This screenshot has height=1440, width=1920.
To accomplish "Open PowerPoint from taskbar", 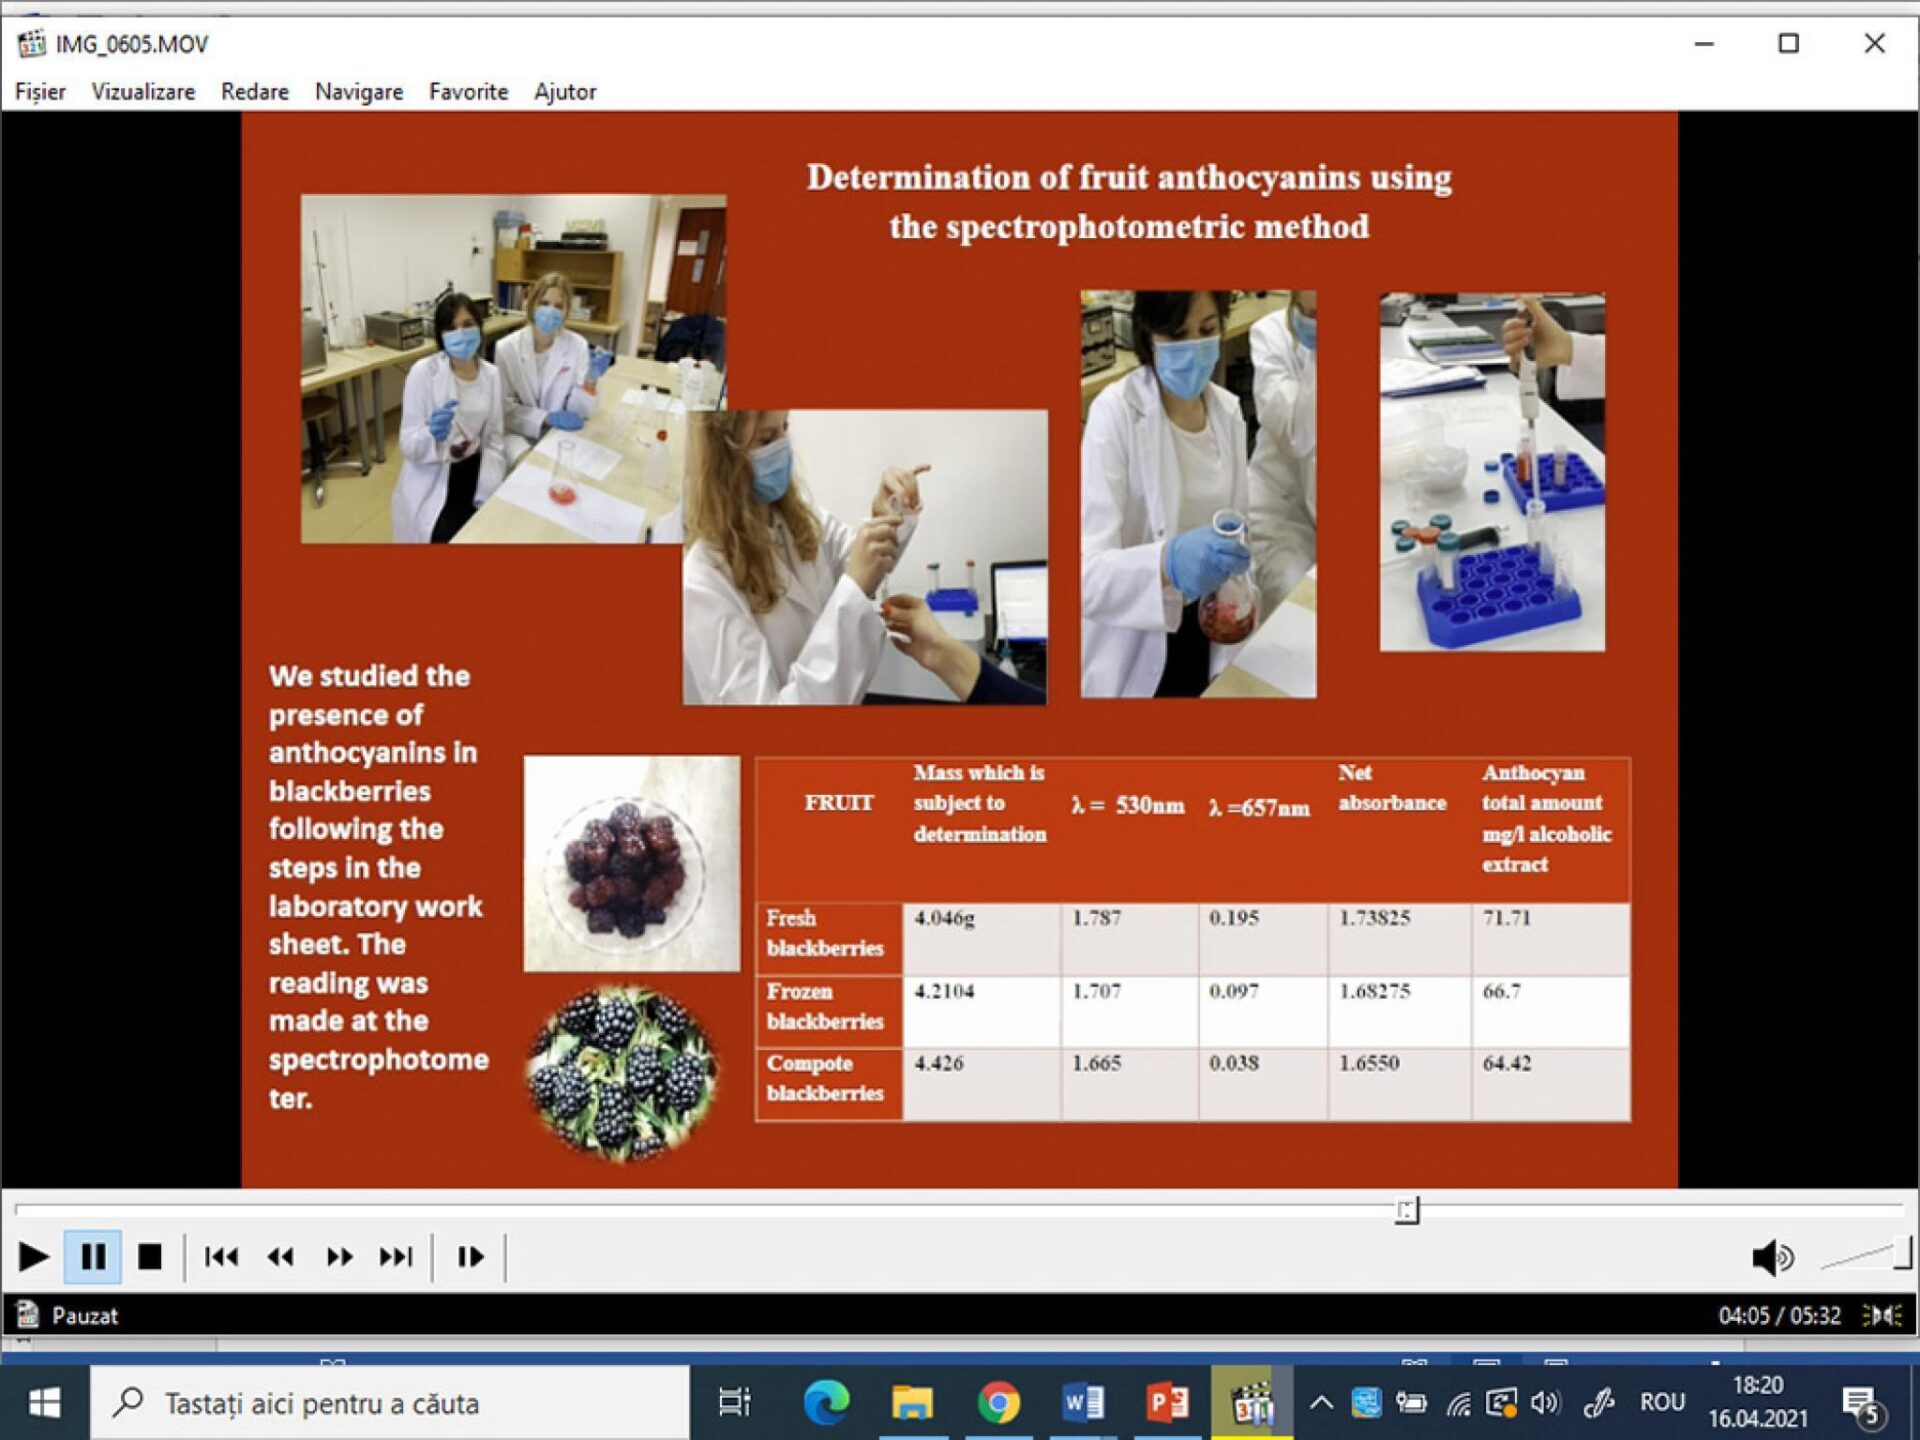I will click(x=1168, y=1403).
